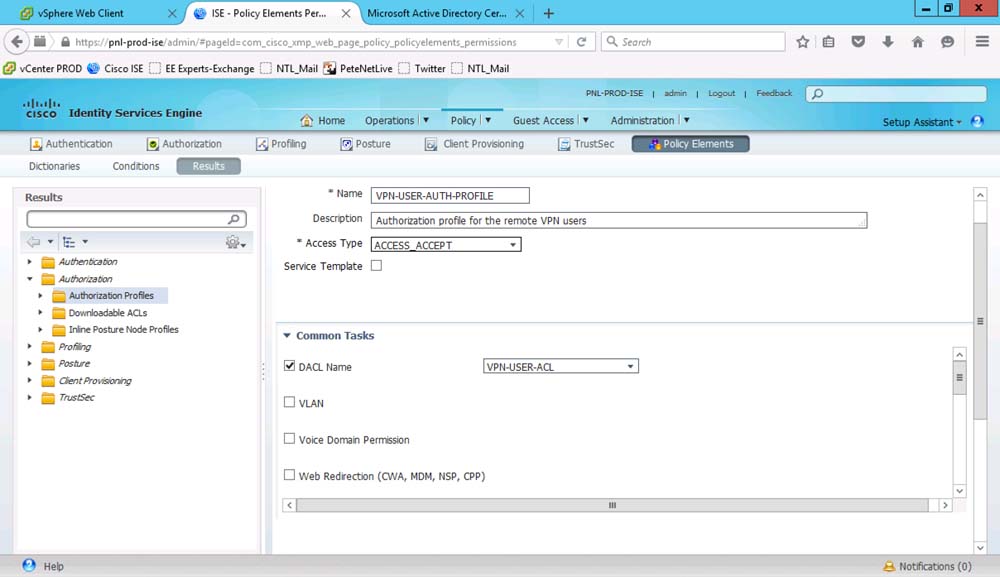Collapse the Common Tasks section
This screenshot has height=577, width=1000.
click(x=287, y=335)
